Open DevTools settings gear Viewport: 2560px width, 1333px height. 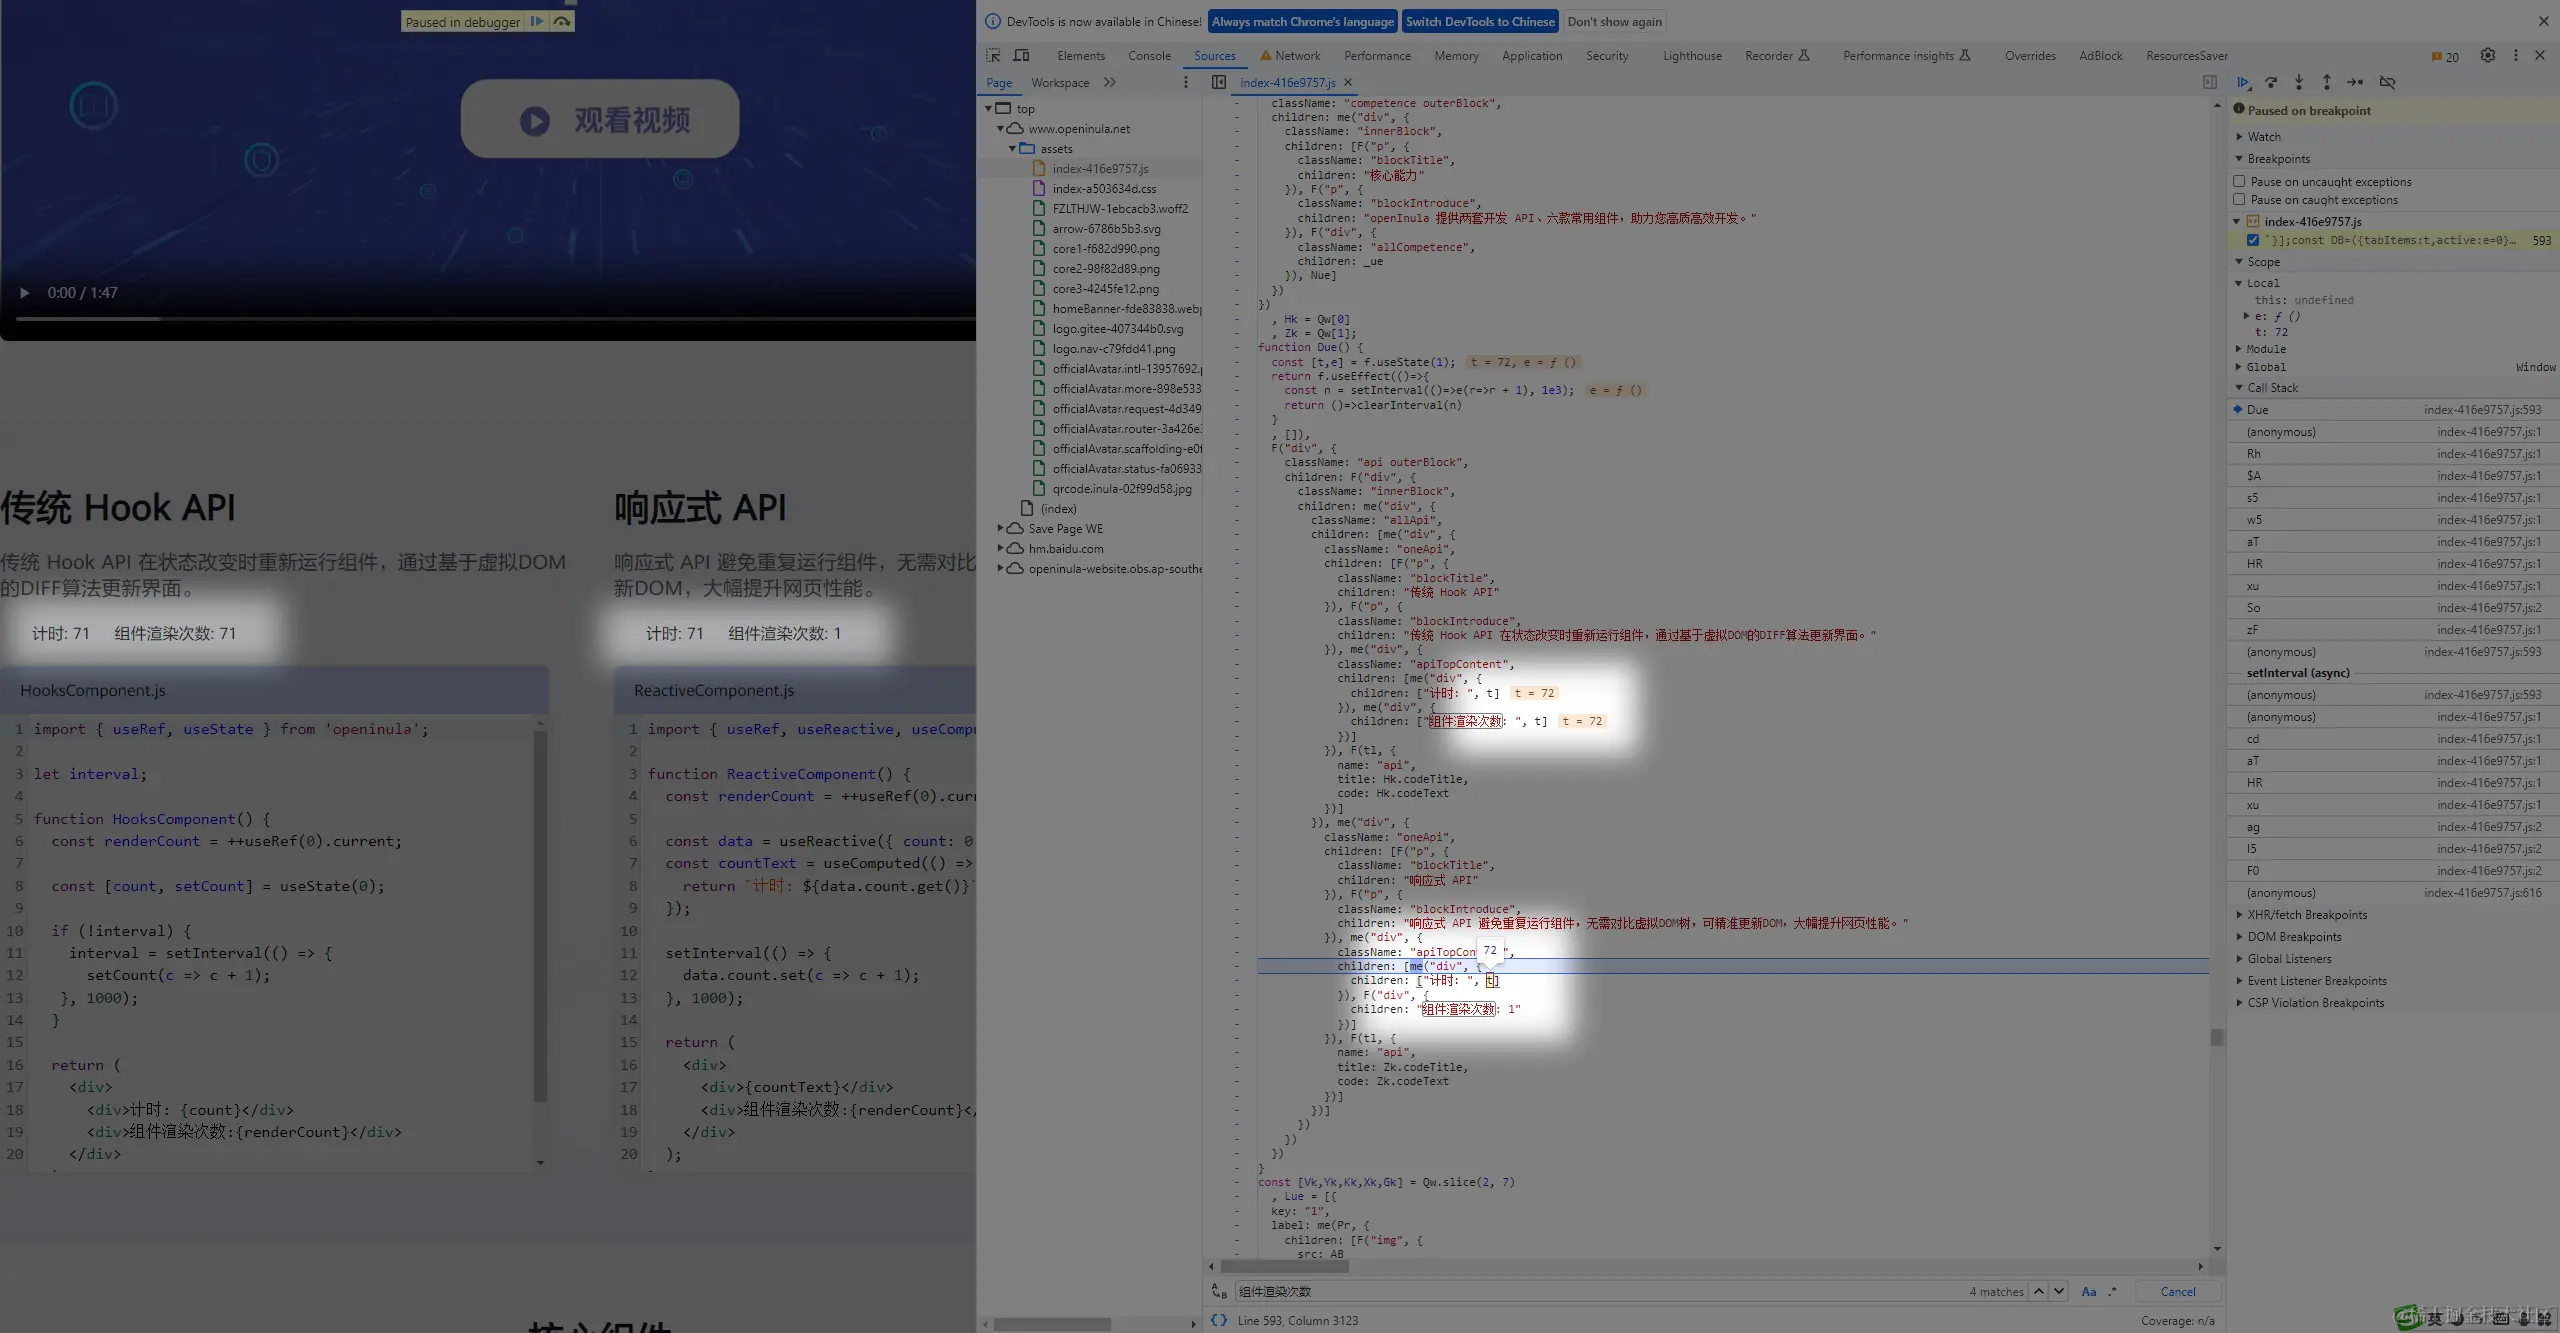click(x=2488, y=56)
